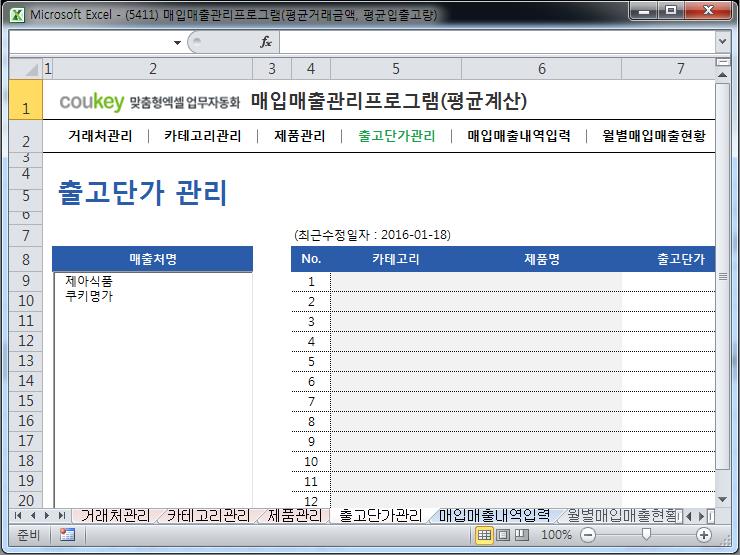Click the vertical split box above scrollbar
Viewport: 740px width, 555px height.
coord(722,62)
